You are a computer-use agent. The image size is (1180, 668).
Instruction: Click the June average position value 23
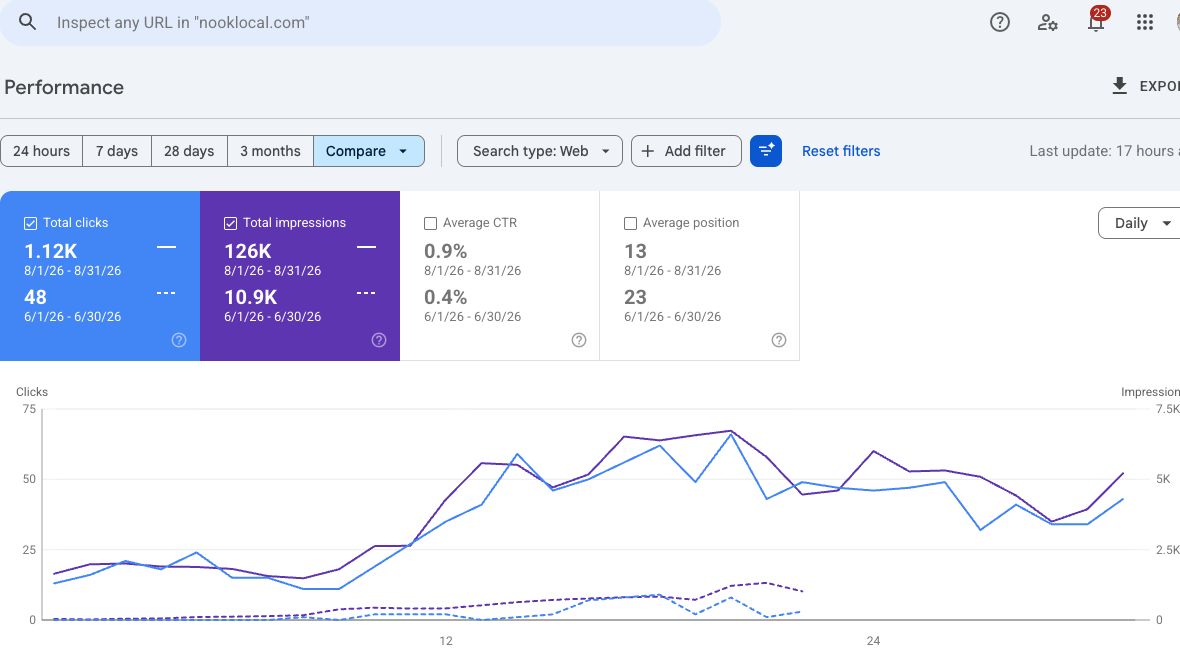[635, 297]
